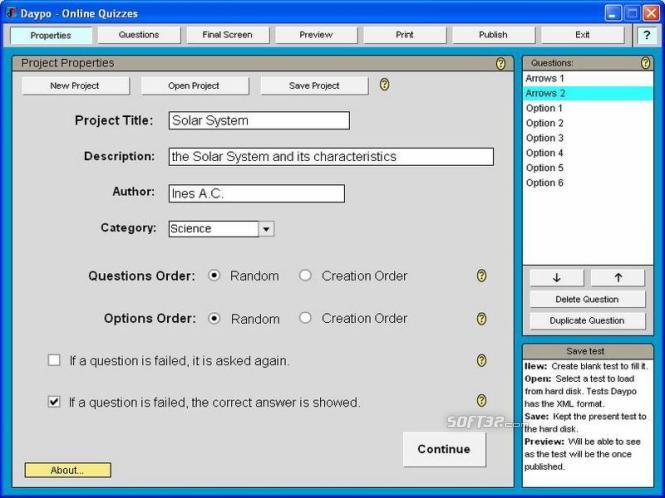Select Arrows 2 in the questions list

click(588, 93)
